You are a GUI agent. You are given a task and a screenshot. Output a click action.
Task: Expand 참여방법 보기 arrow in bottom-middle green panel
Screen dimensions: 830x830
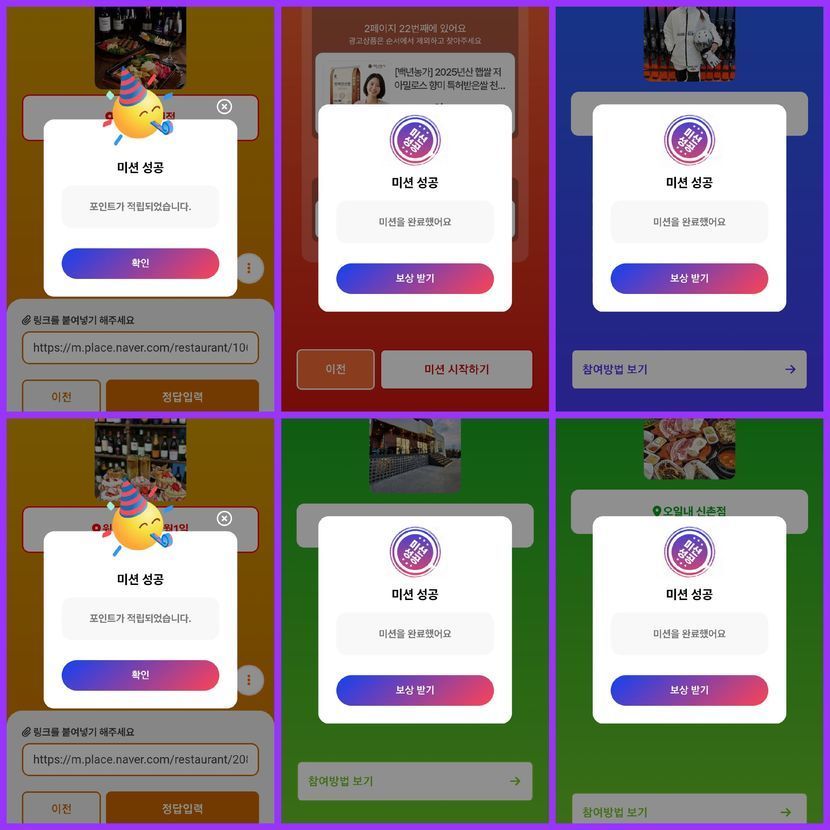(x=515, y=781)
